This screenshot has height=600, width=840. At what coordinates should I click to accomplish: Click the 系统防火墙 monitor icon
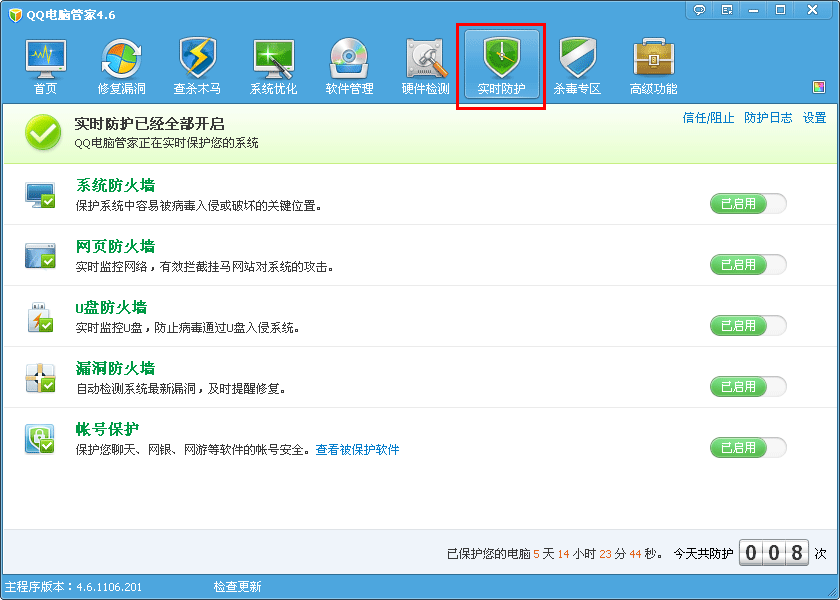tap(40, 195)
